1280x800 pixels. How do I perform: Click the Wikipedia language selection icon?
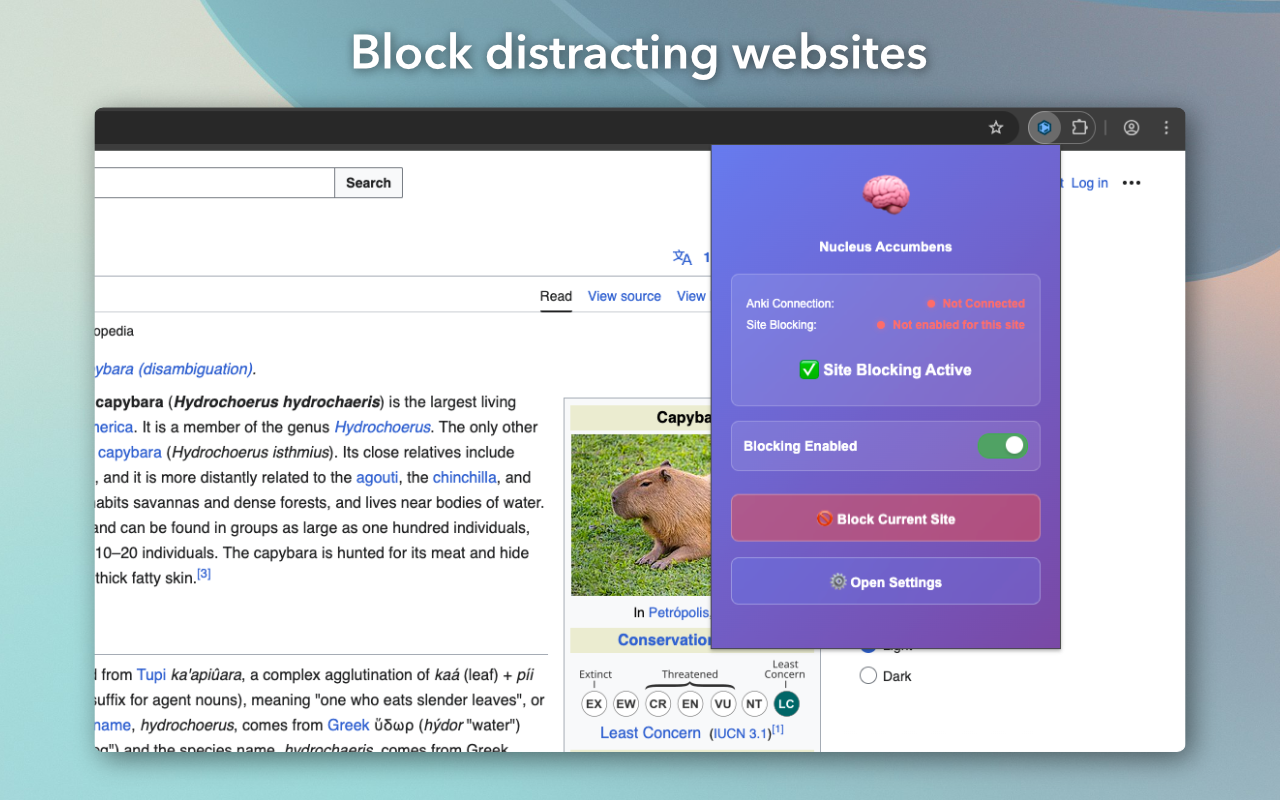tap(681, 257)
